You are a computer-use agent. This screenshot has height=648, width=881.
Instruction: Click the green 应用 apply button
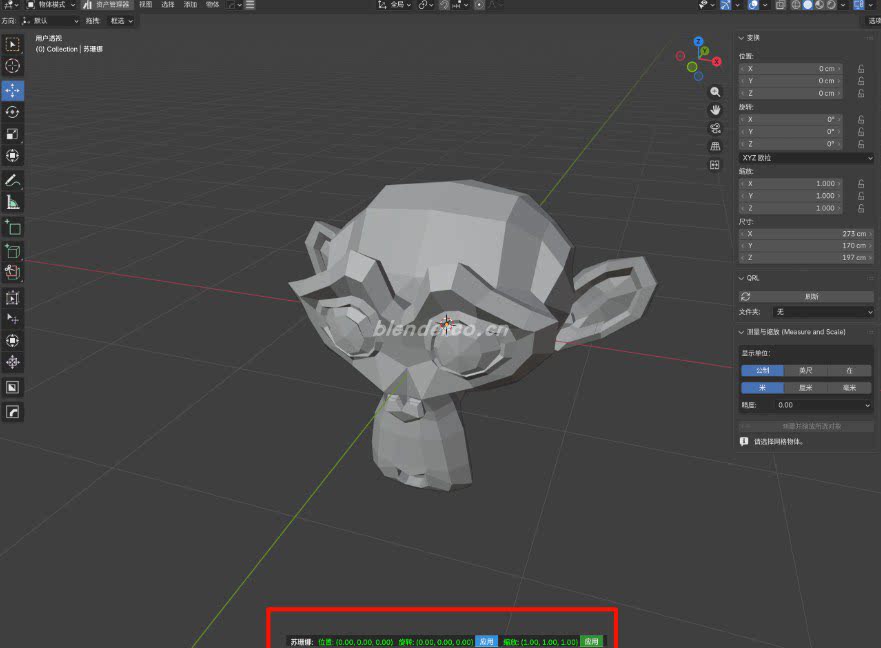(x=591, y=641)
